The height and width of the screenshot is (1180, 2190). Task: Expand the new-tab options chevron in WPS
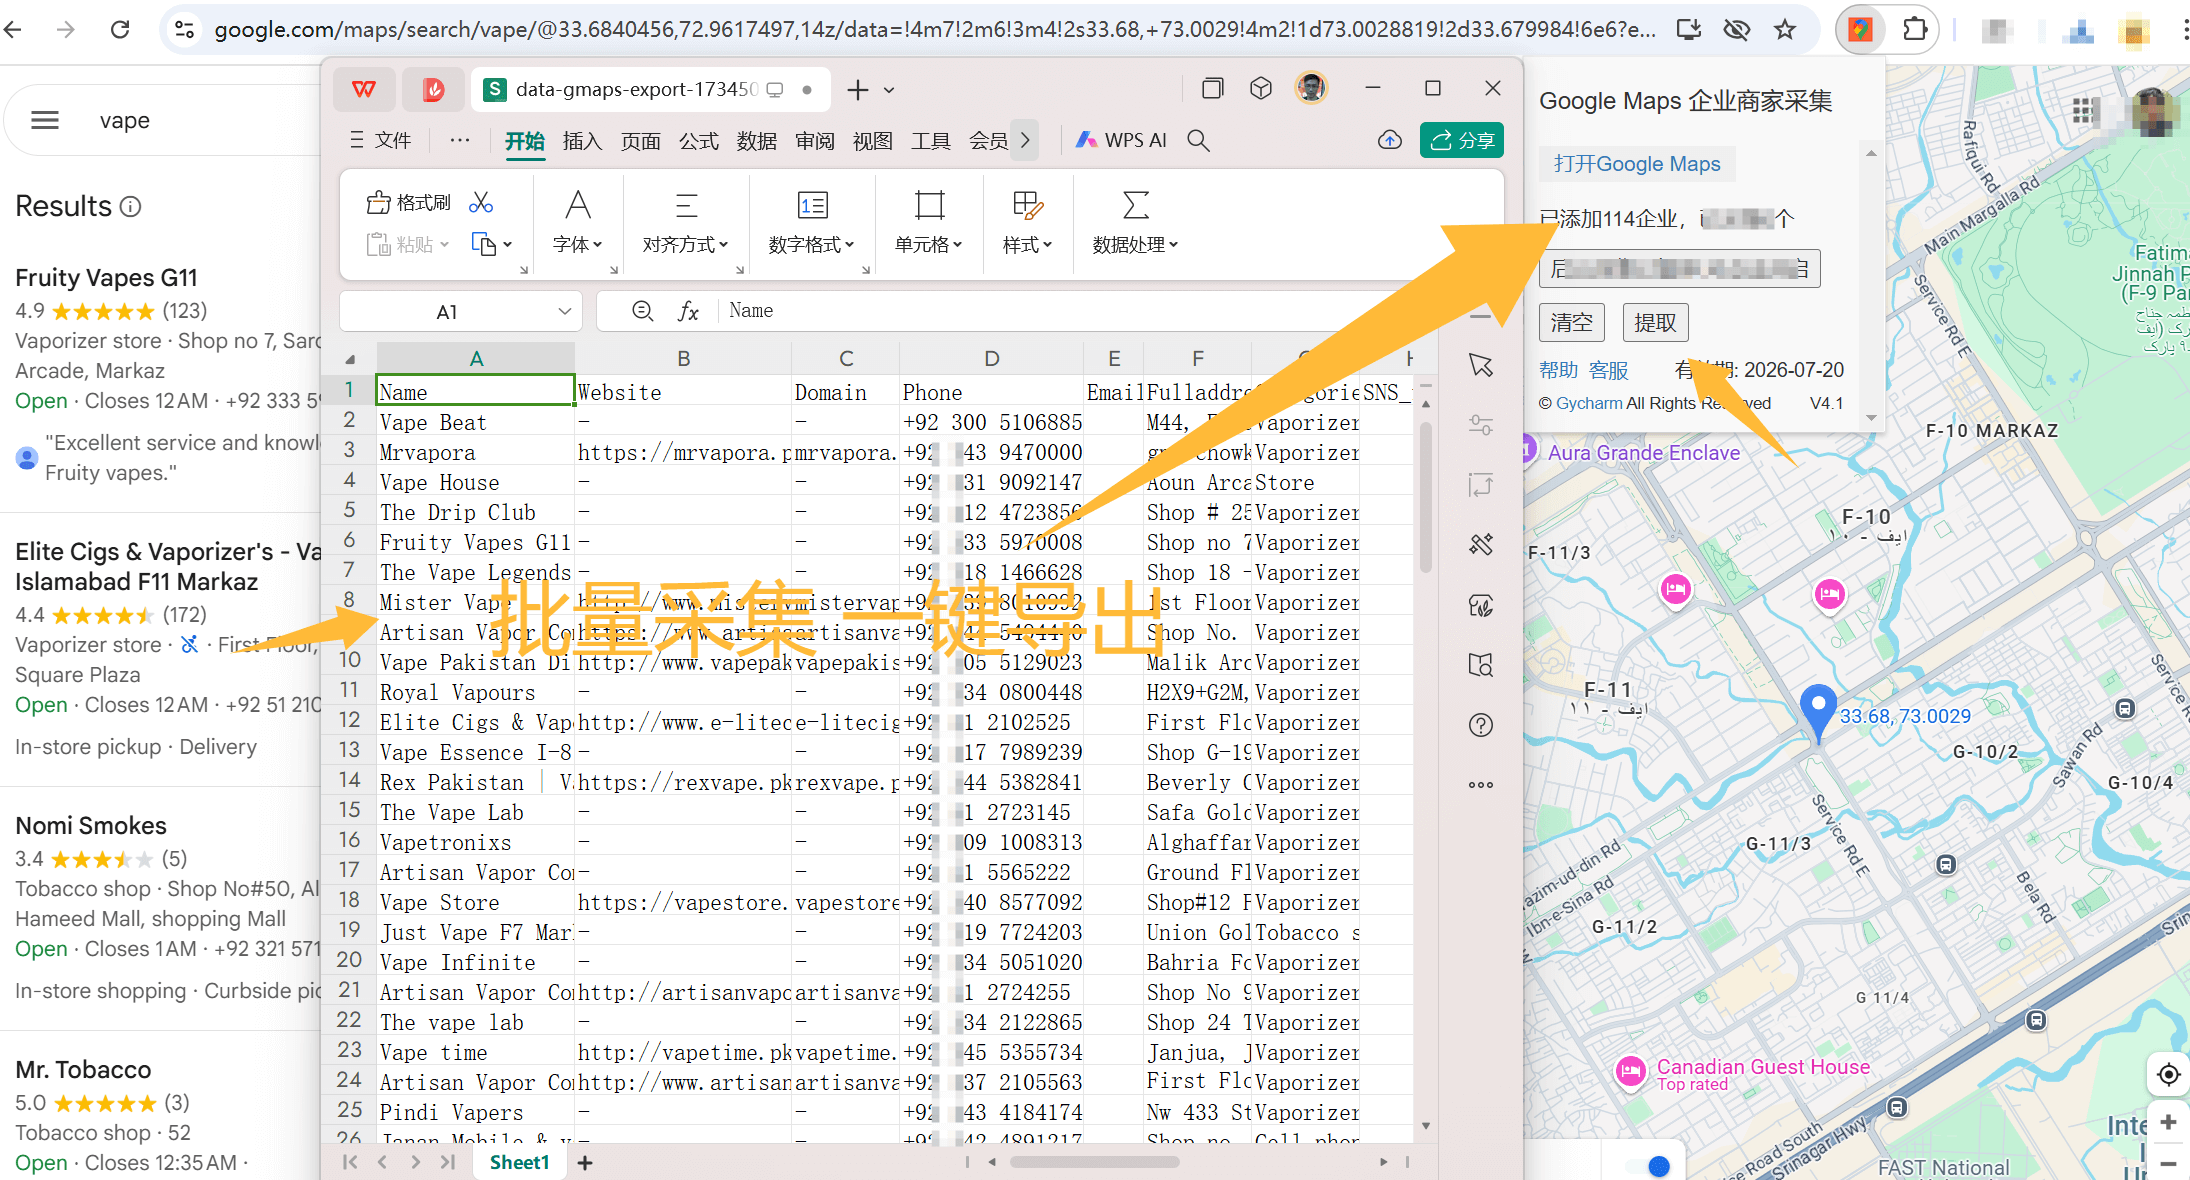(889, 90)
